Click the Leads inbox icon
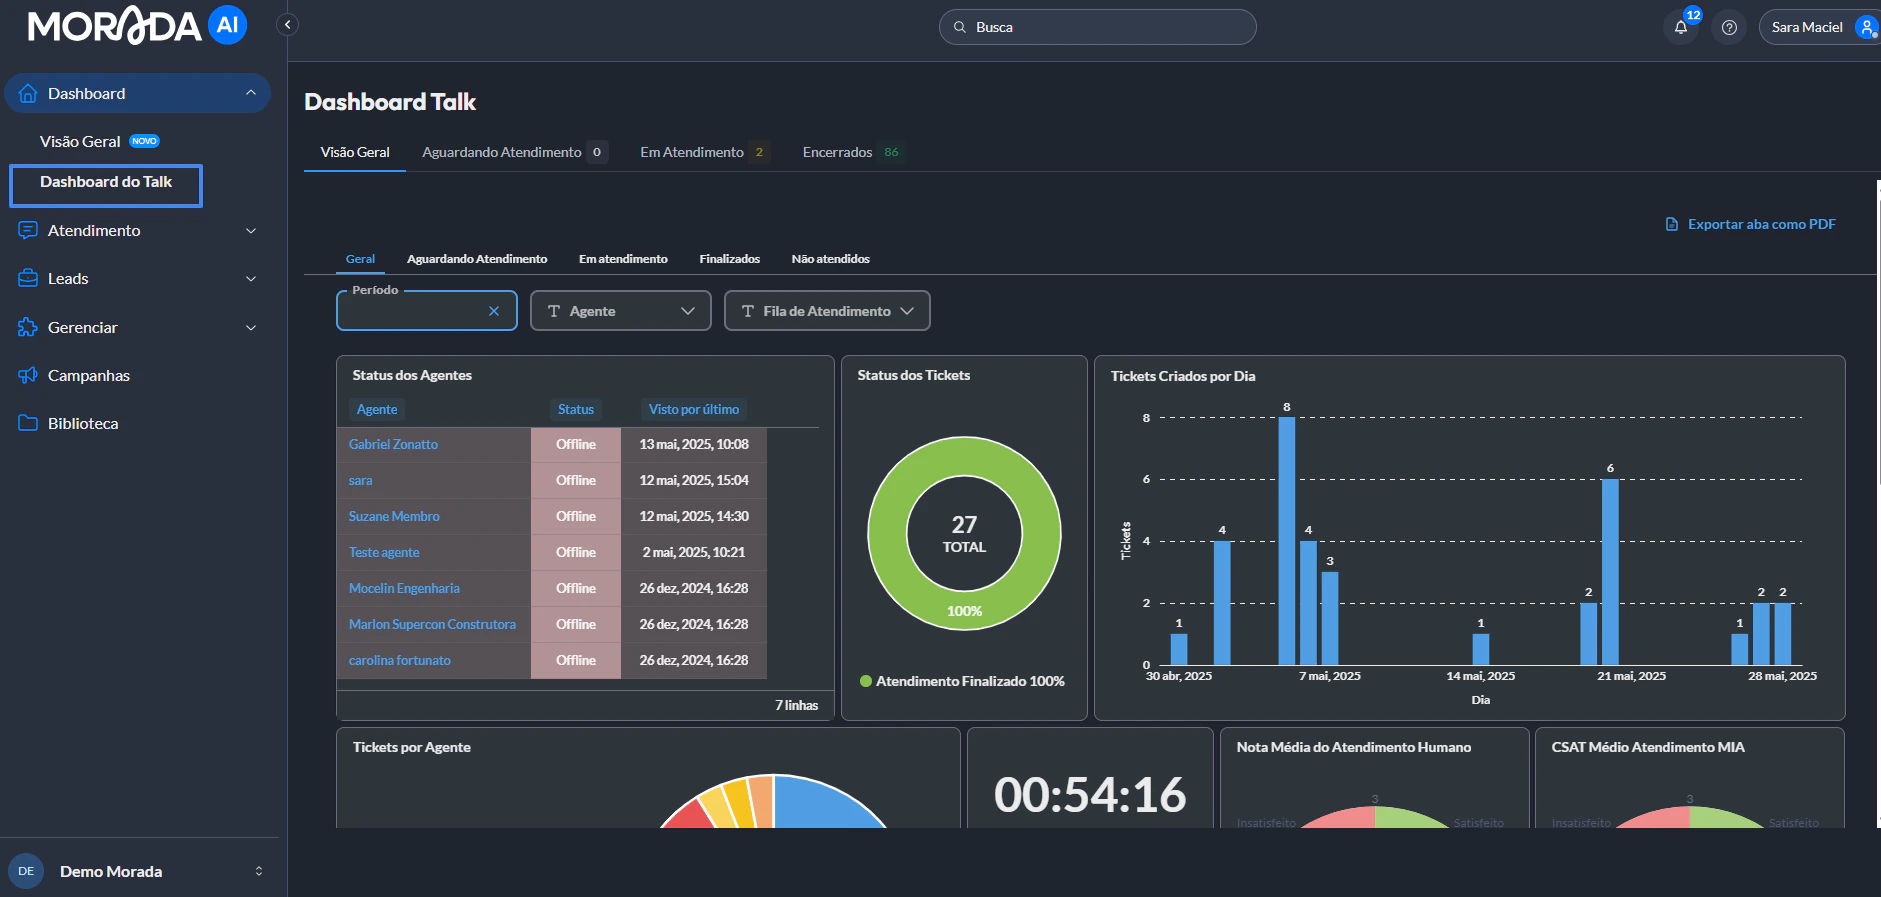This screenshot has height=897, width=1881. 28,278
